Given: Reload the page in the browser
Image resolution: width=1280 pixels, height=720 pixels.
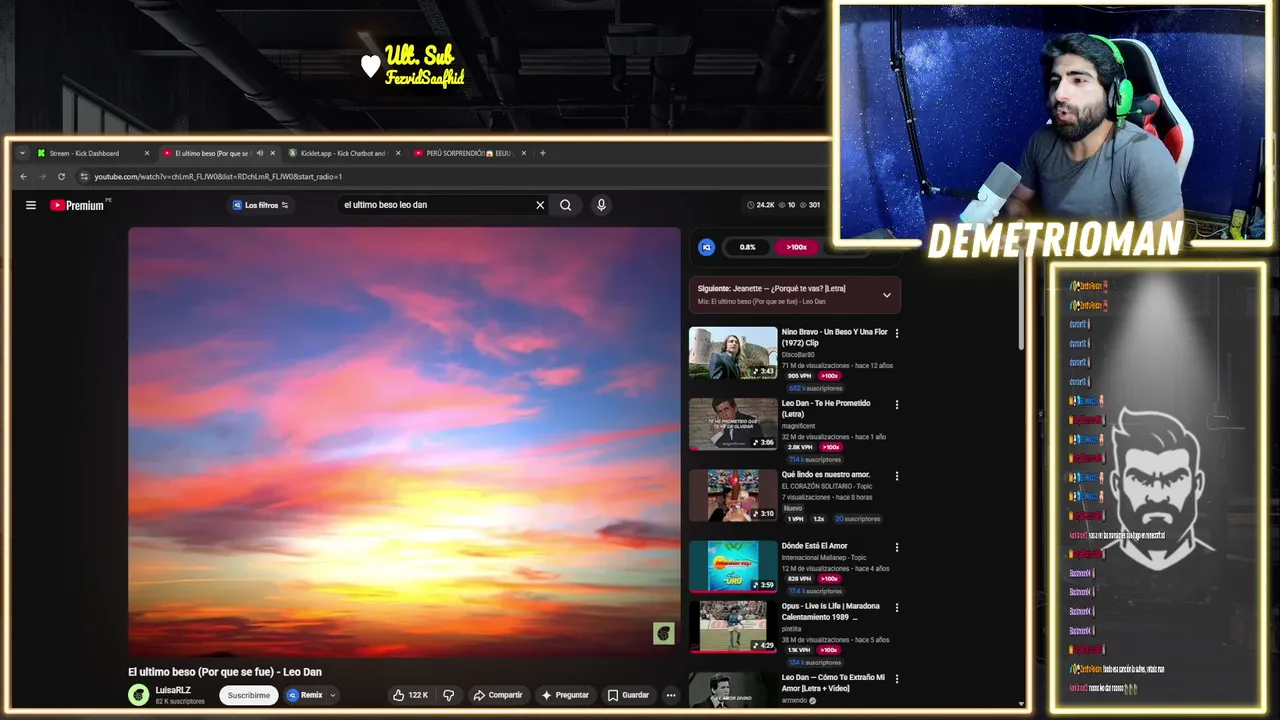Looking at the screenshot, I should point(61,177).
